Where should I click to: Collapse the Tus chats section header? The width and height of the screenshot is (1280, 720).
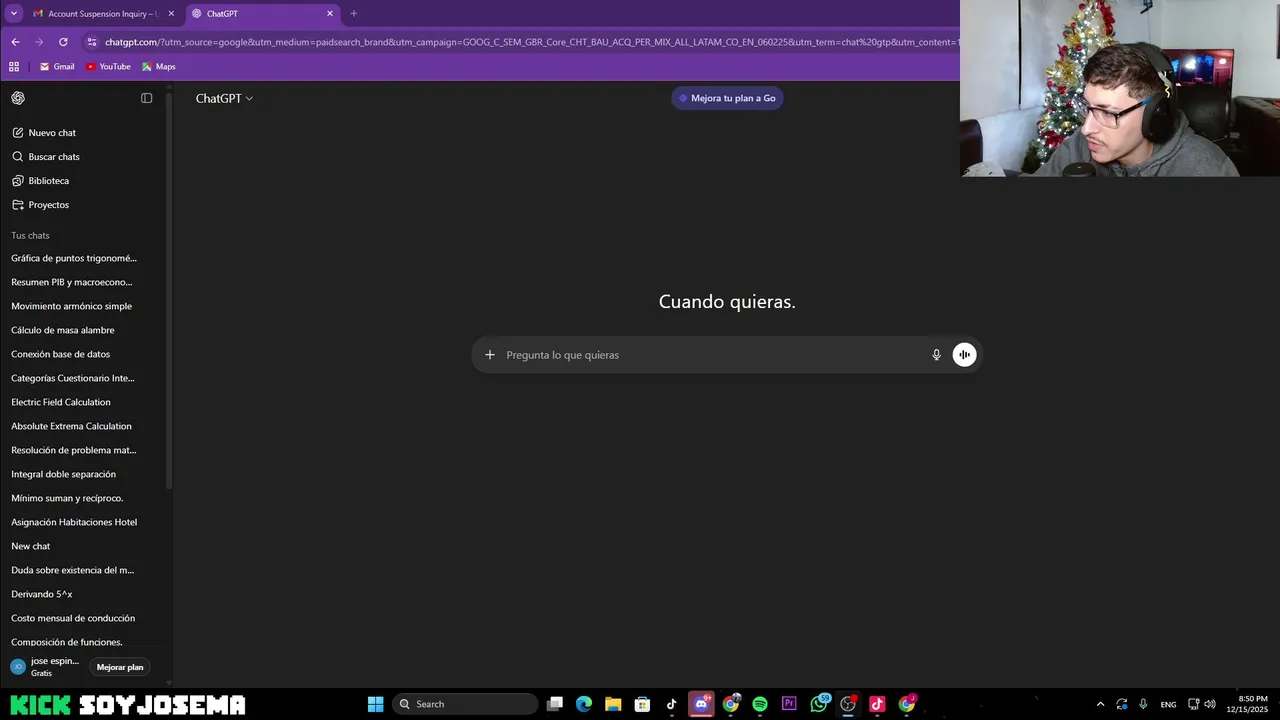point(30,236)
